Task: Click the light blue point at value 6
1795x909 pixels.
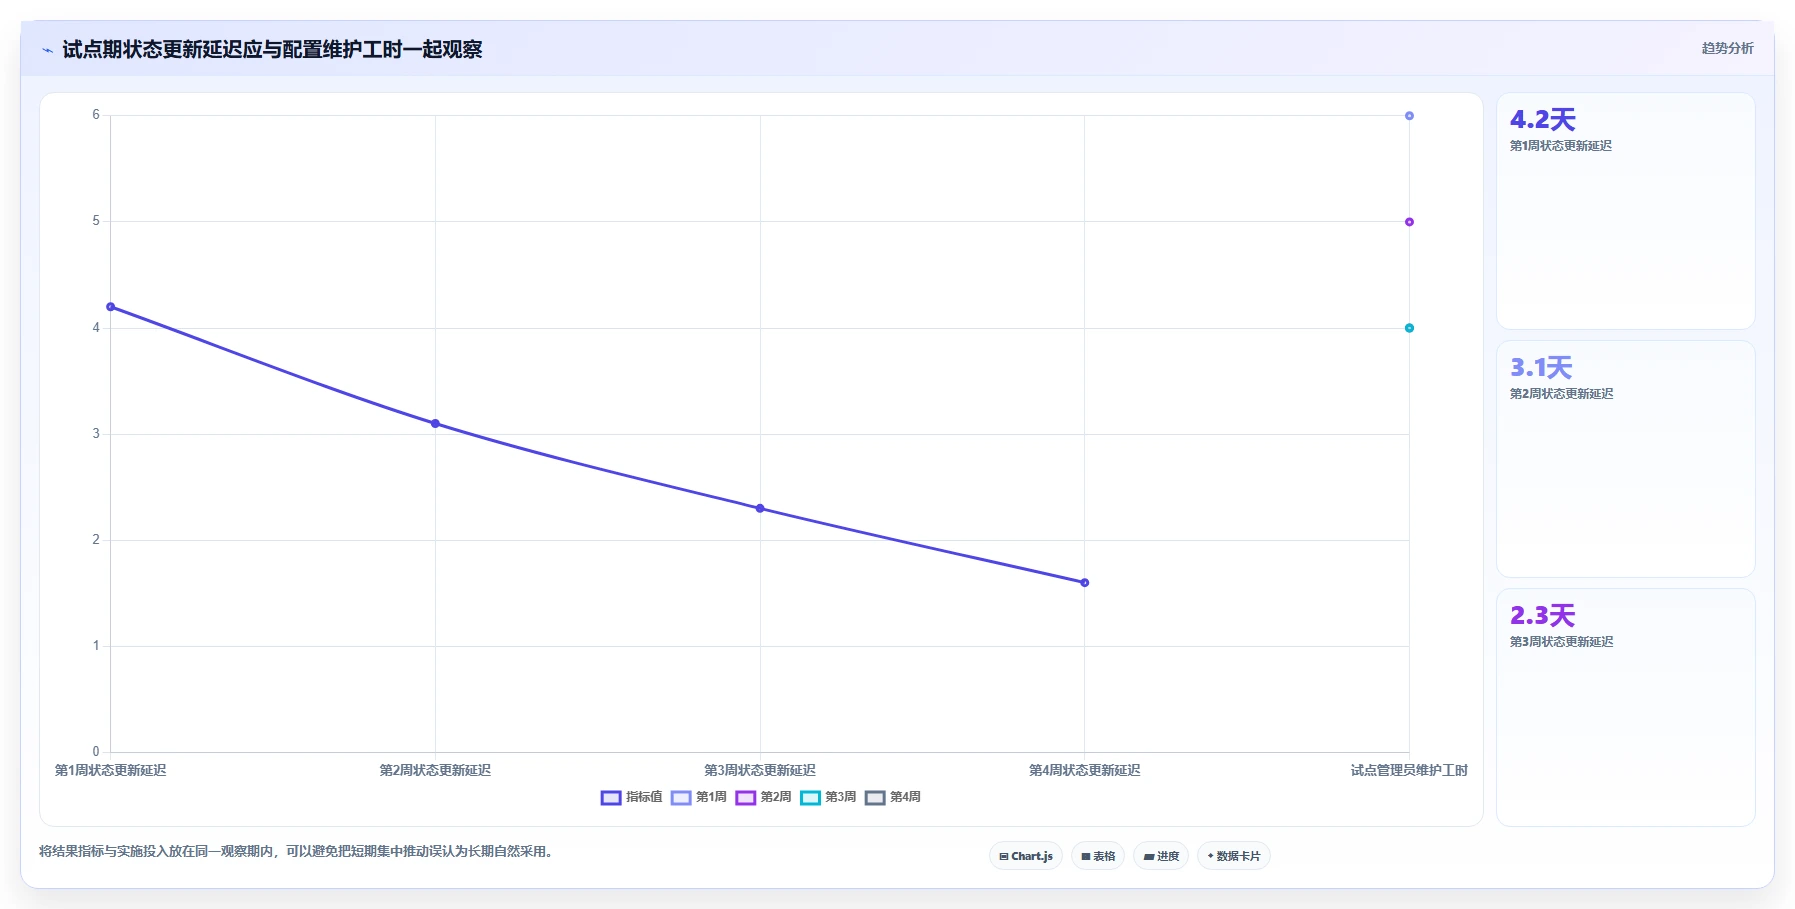Action: click(x=1409, y=116)
